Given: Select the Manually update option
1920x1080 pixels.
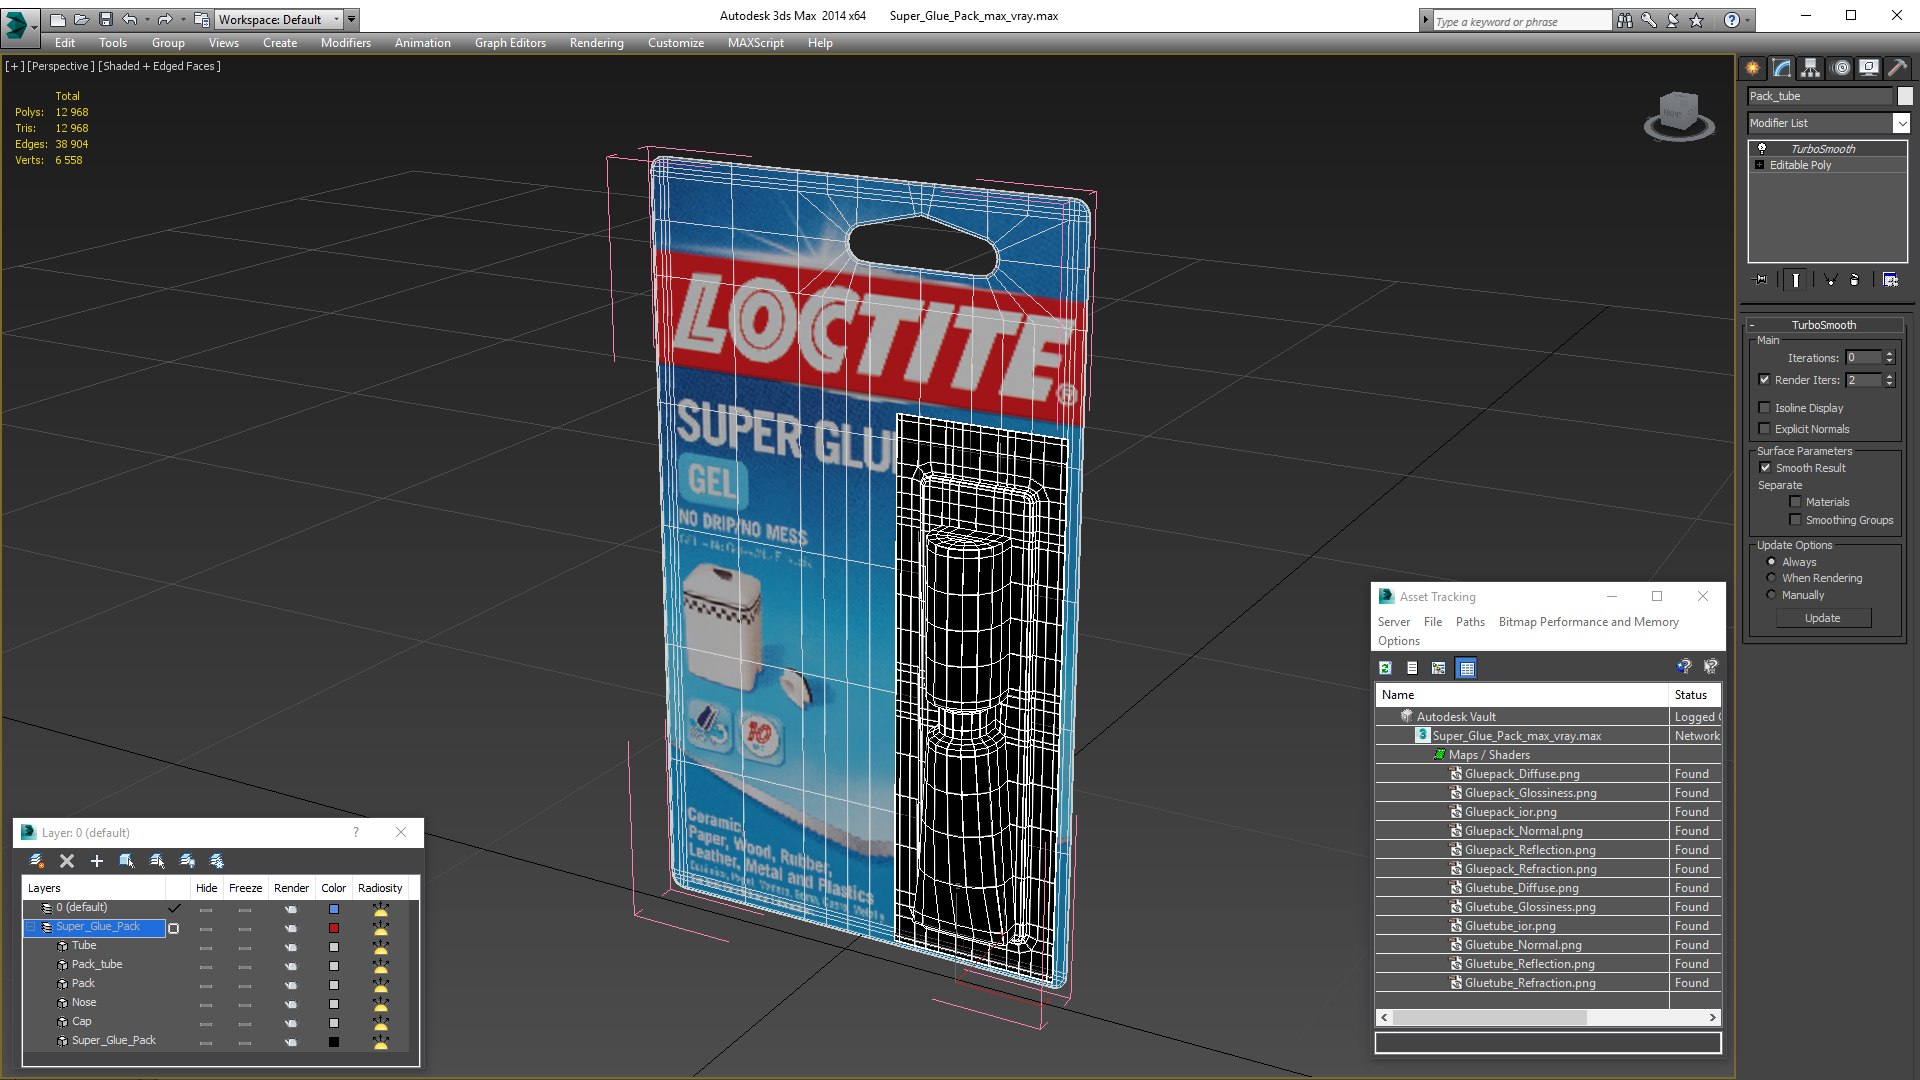Looking at the screenshot, I should (1771, 595).
